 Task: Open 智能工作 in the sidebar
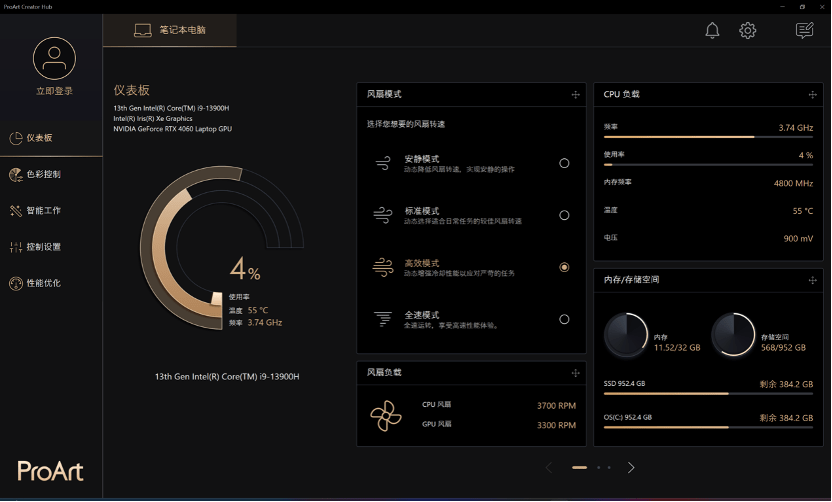(43, 210)
